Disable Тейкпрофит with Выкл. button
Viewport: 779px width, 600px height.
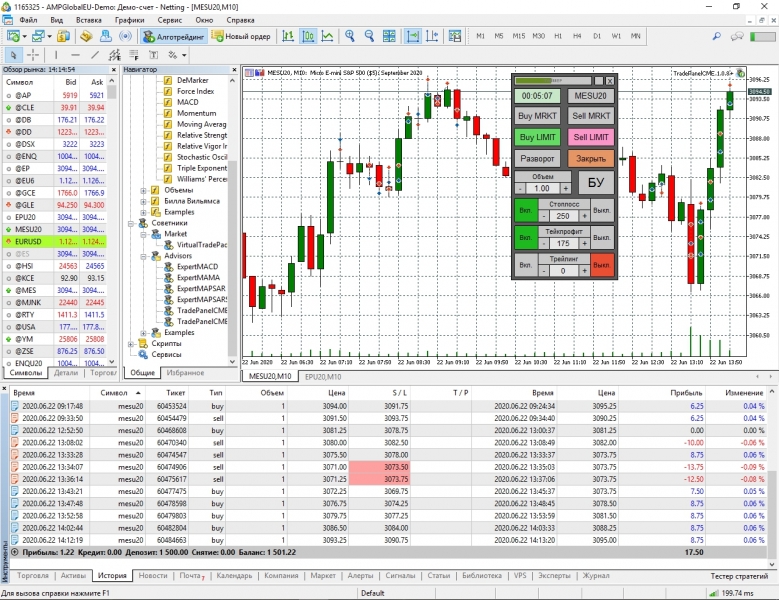tap(602, 237)
